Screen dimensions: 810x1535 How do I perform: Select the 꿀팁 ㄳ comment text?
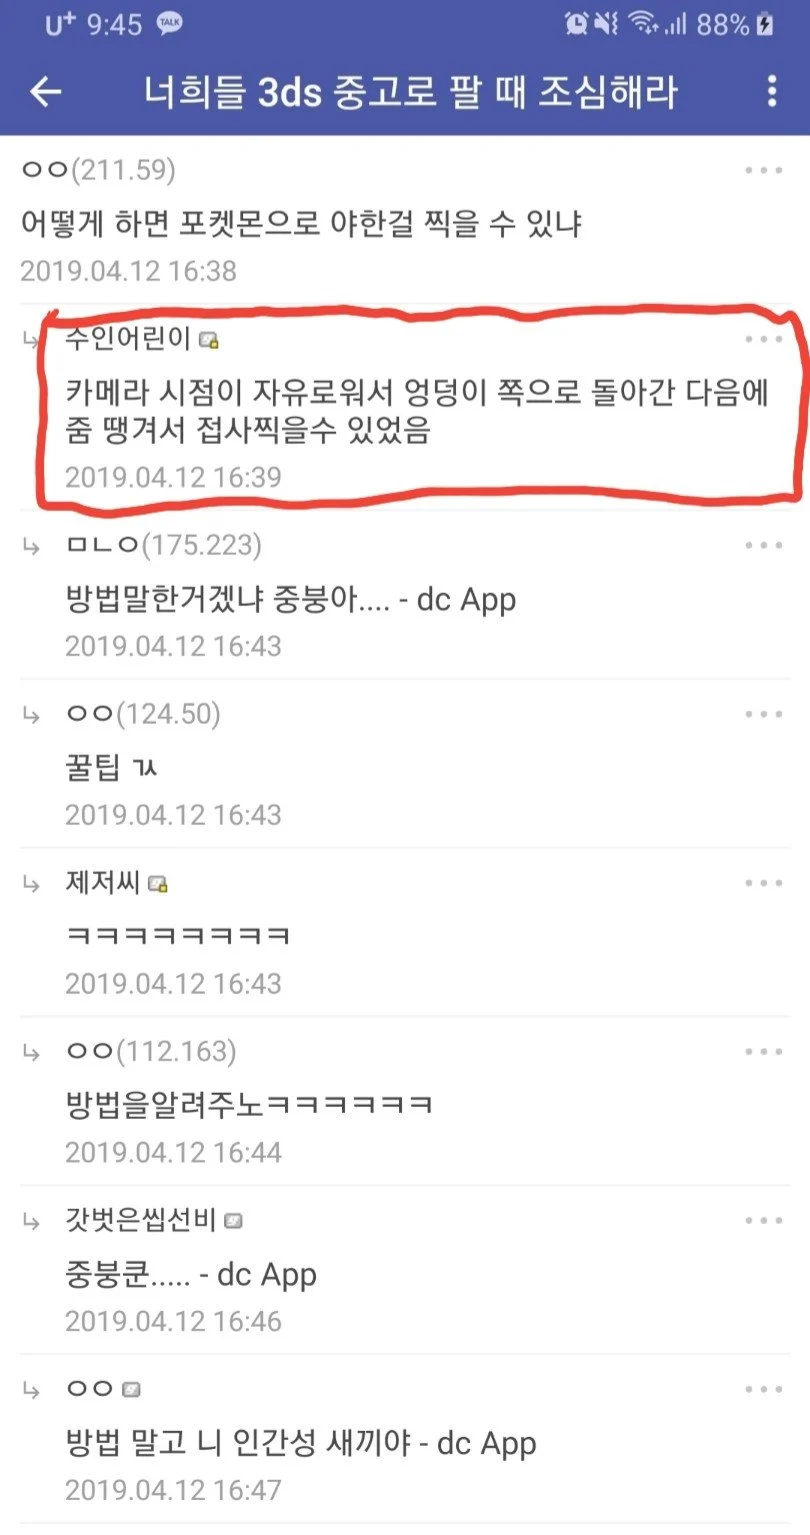[x=112, y=768]
